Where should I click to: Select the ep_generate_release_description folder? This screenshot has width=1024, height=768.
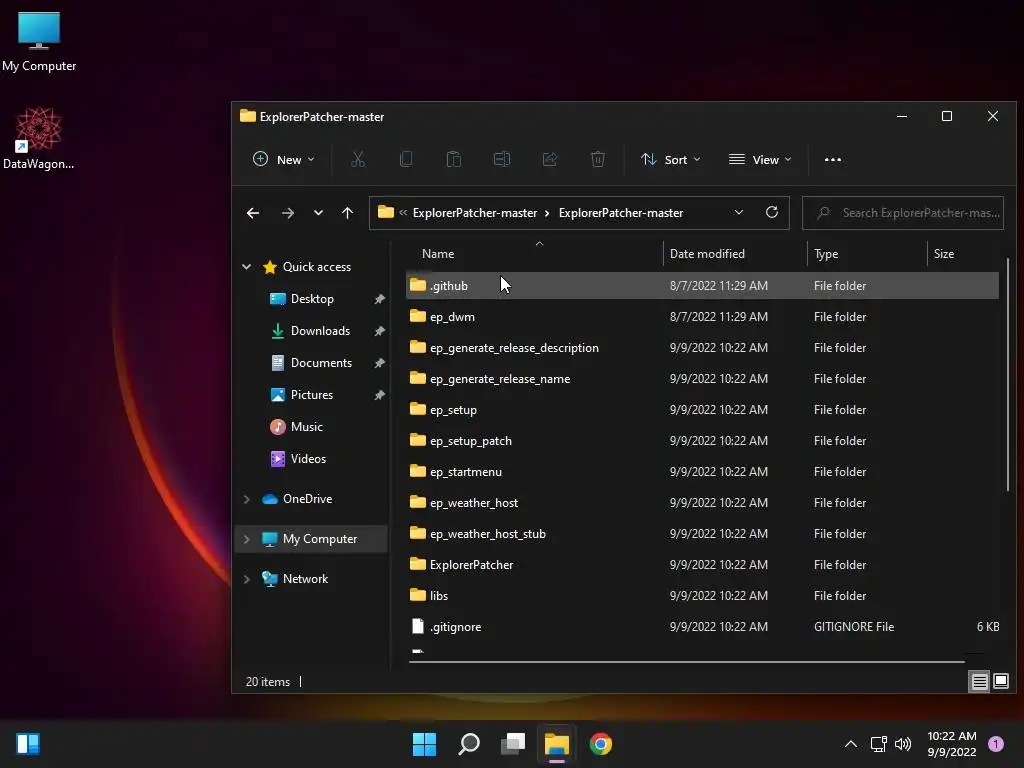coord(702,347)
